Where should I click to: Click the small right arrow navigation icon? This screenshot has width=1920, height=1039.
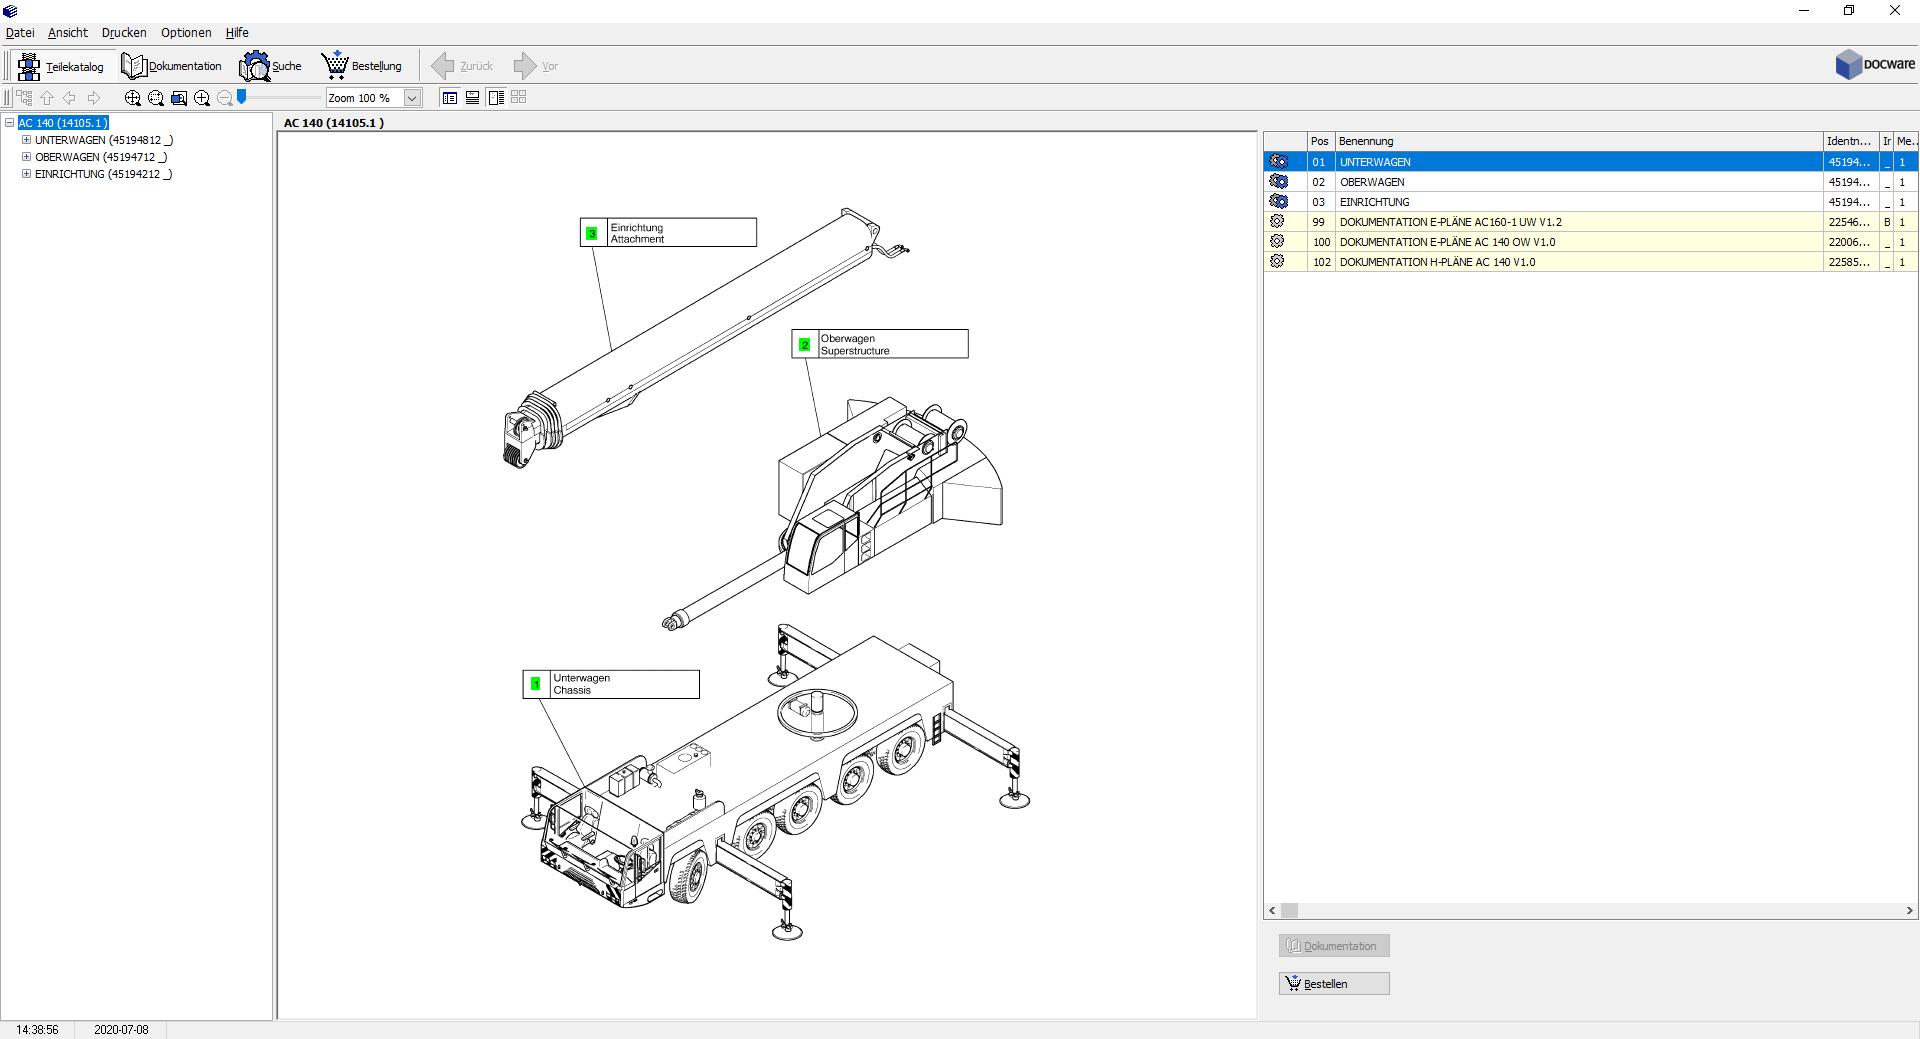[x=94, y=97]
